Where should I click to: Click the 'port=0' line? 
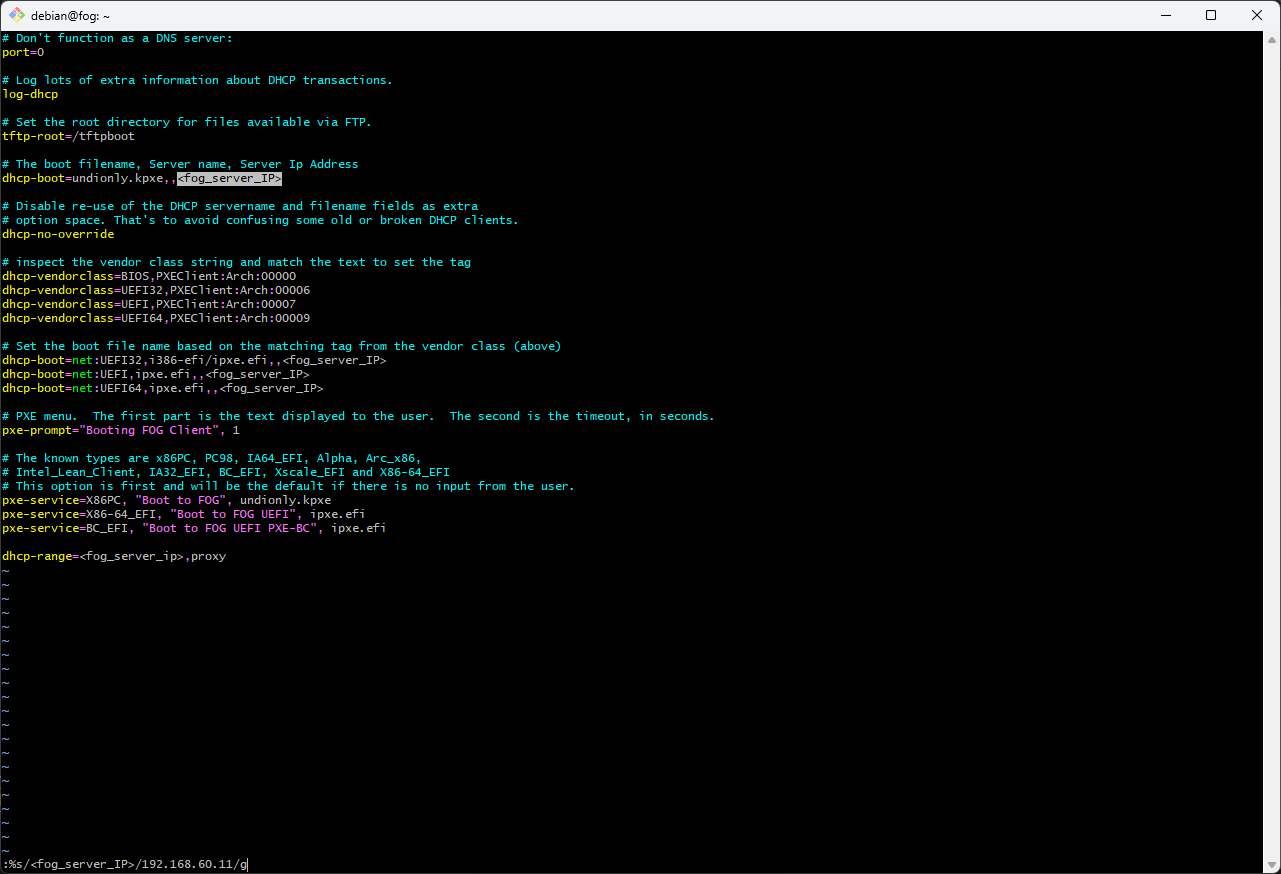pos(23,52)
